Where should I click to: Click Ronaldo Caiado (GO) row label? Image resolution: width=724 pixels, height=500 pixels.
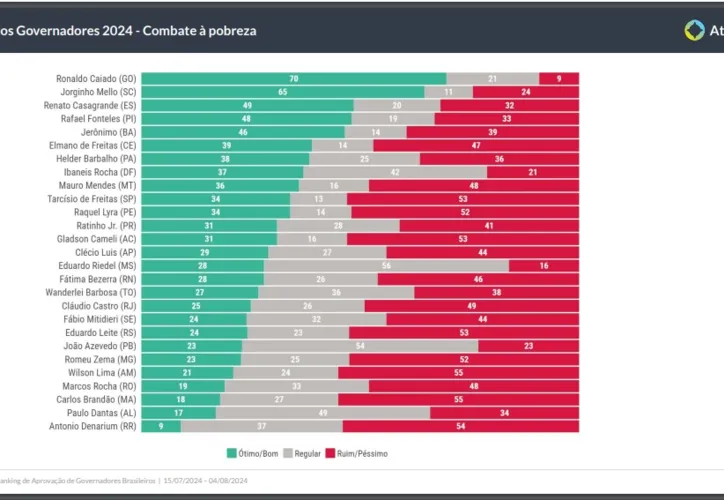tap(96, 78)
